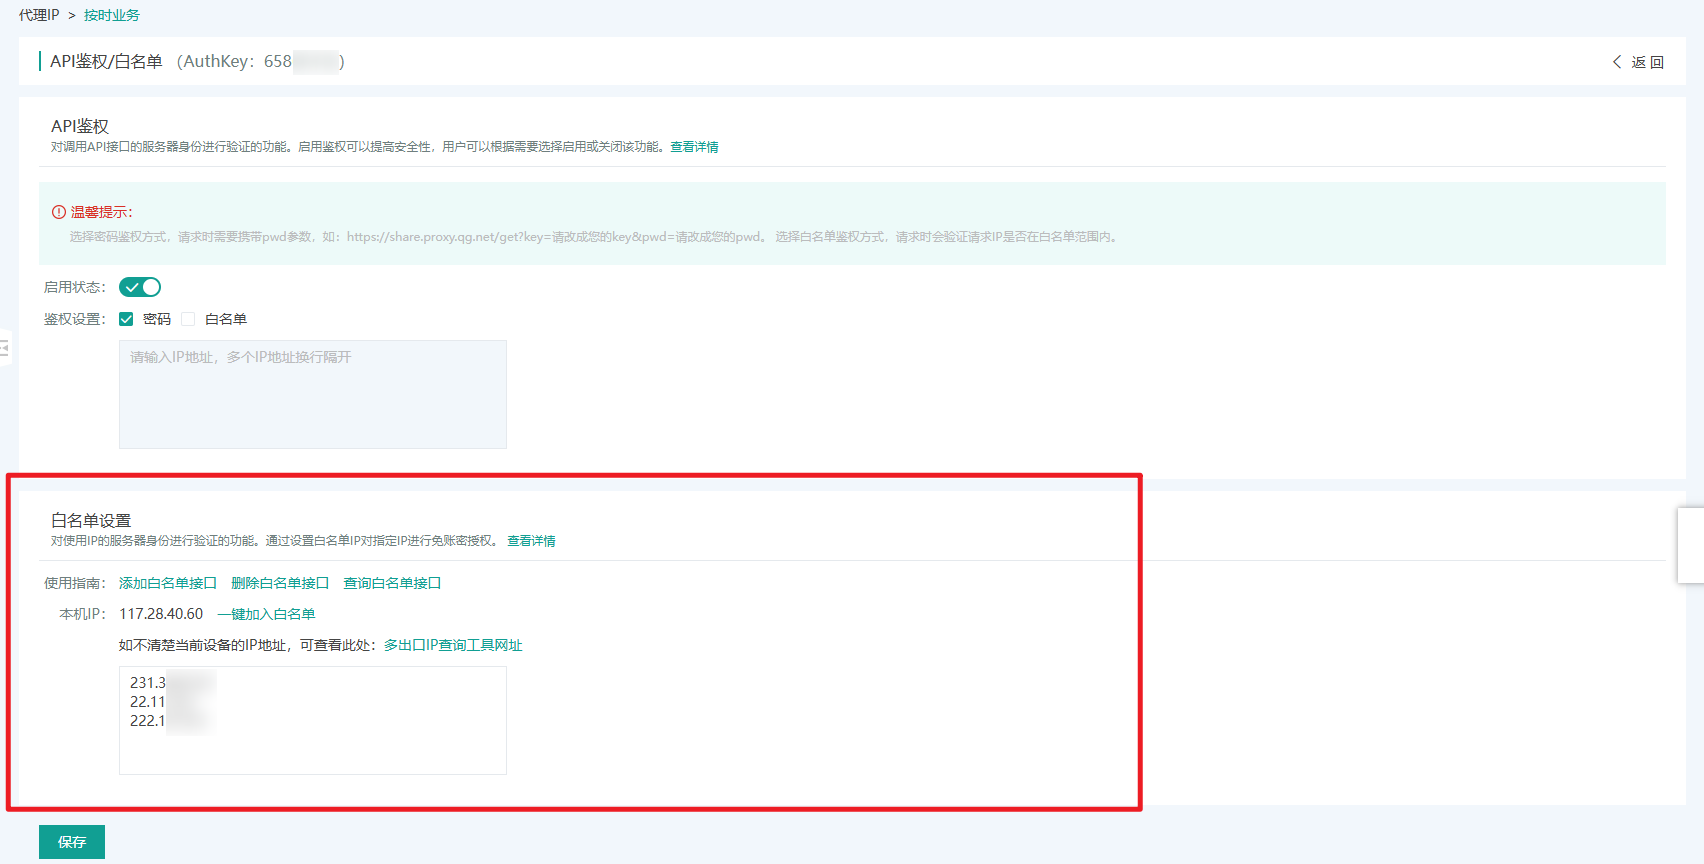Click the local IP address 117.28.40.60
The width and height of the screenshot is (1704, 864).
(x=161, y=614)
